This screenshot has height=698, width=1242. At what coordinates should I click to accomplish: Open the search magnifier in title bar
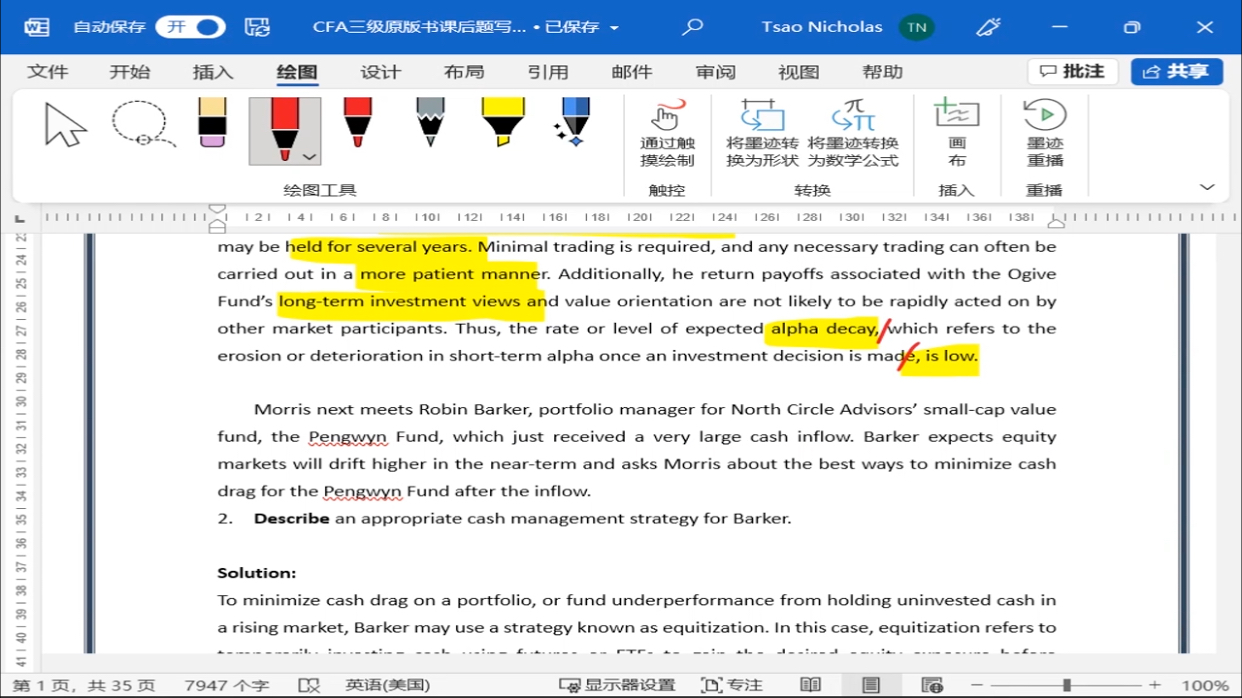pos(692,27)
